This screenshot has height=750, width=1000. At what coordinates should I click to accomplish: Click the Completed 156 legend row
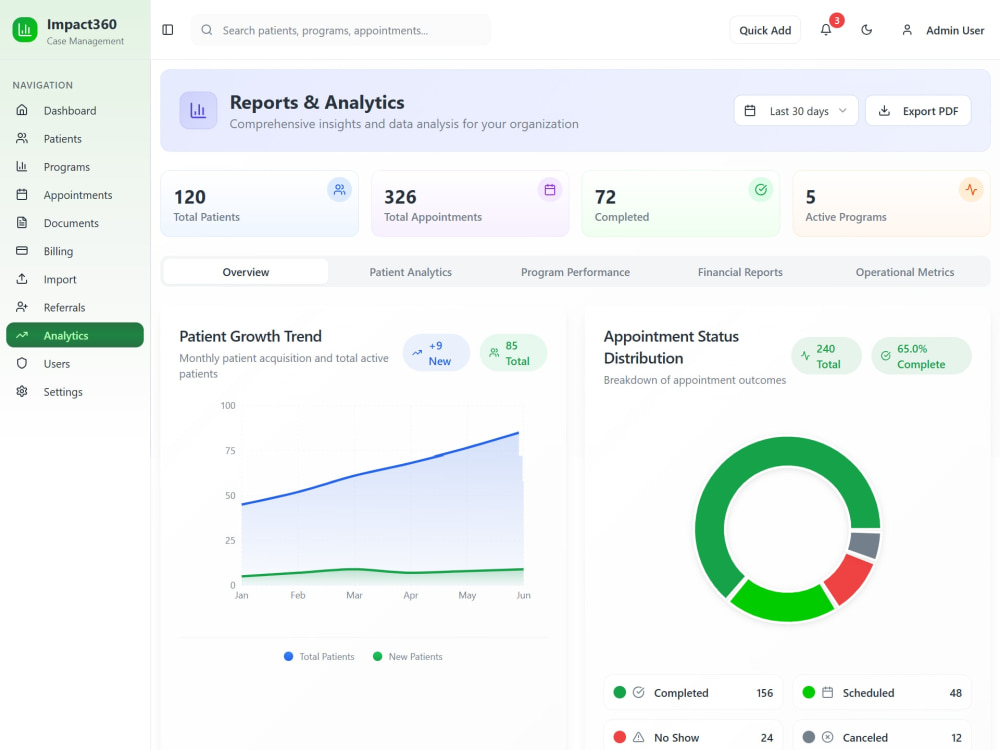coord(693,693)
